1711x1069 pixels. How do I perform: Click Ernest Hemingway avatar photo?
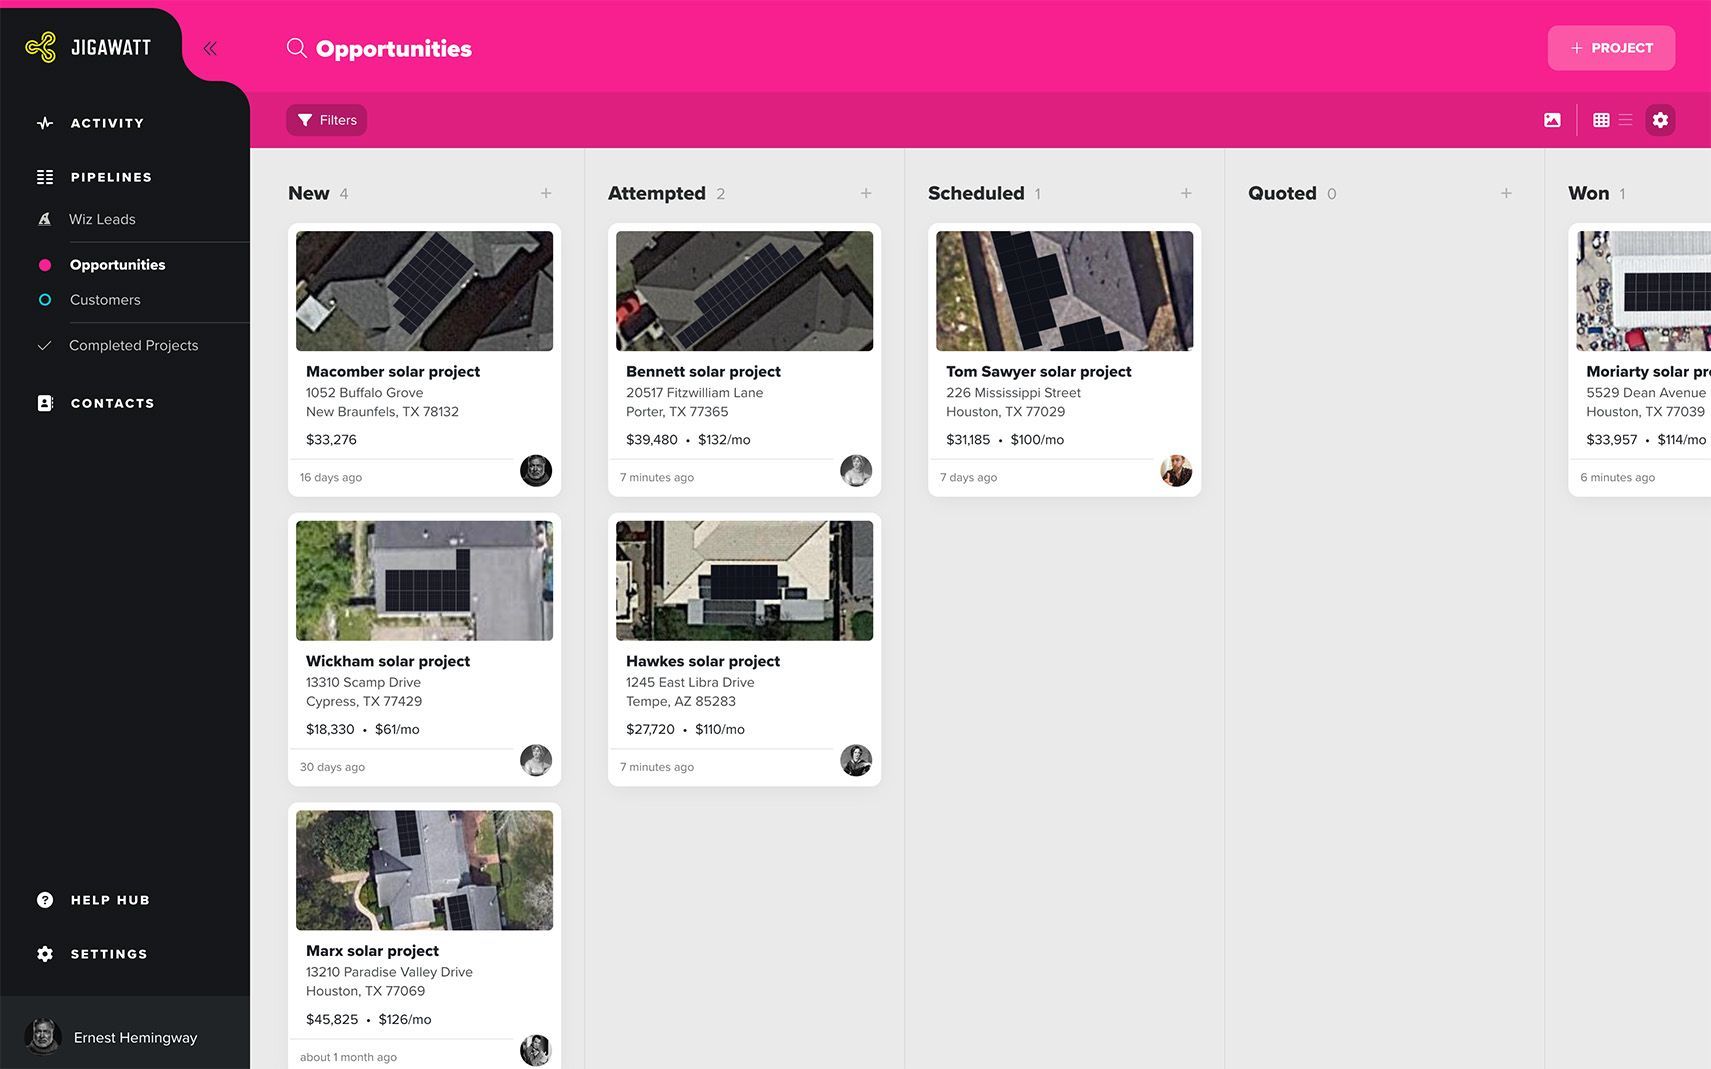click(43, 1036)
